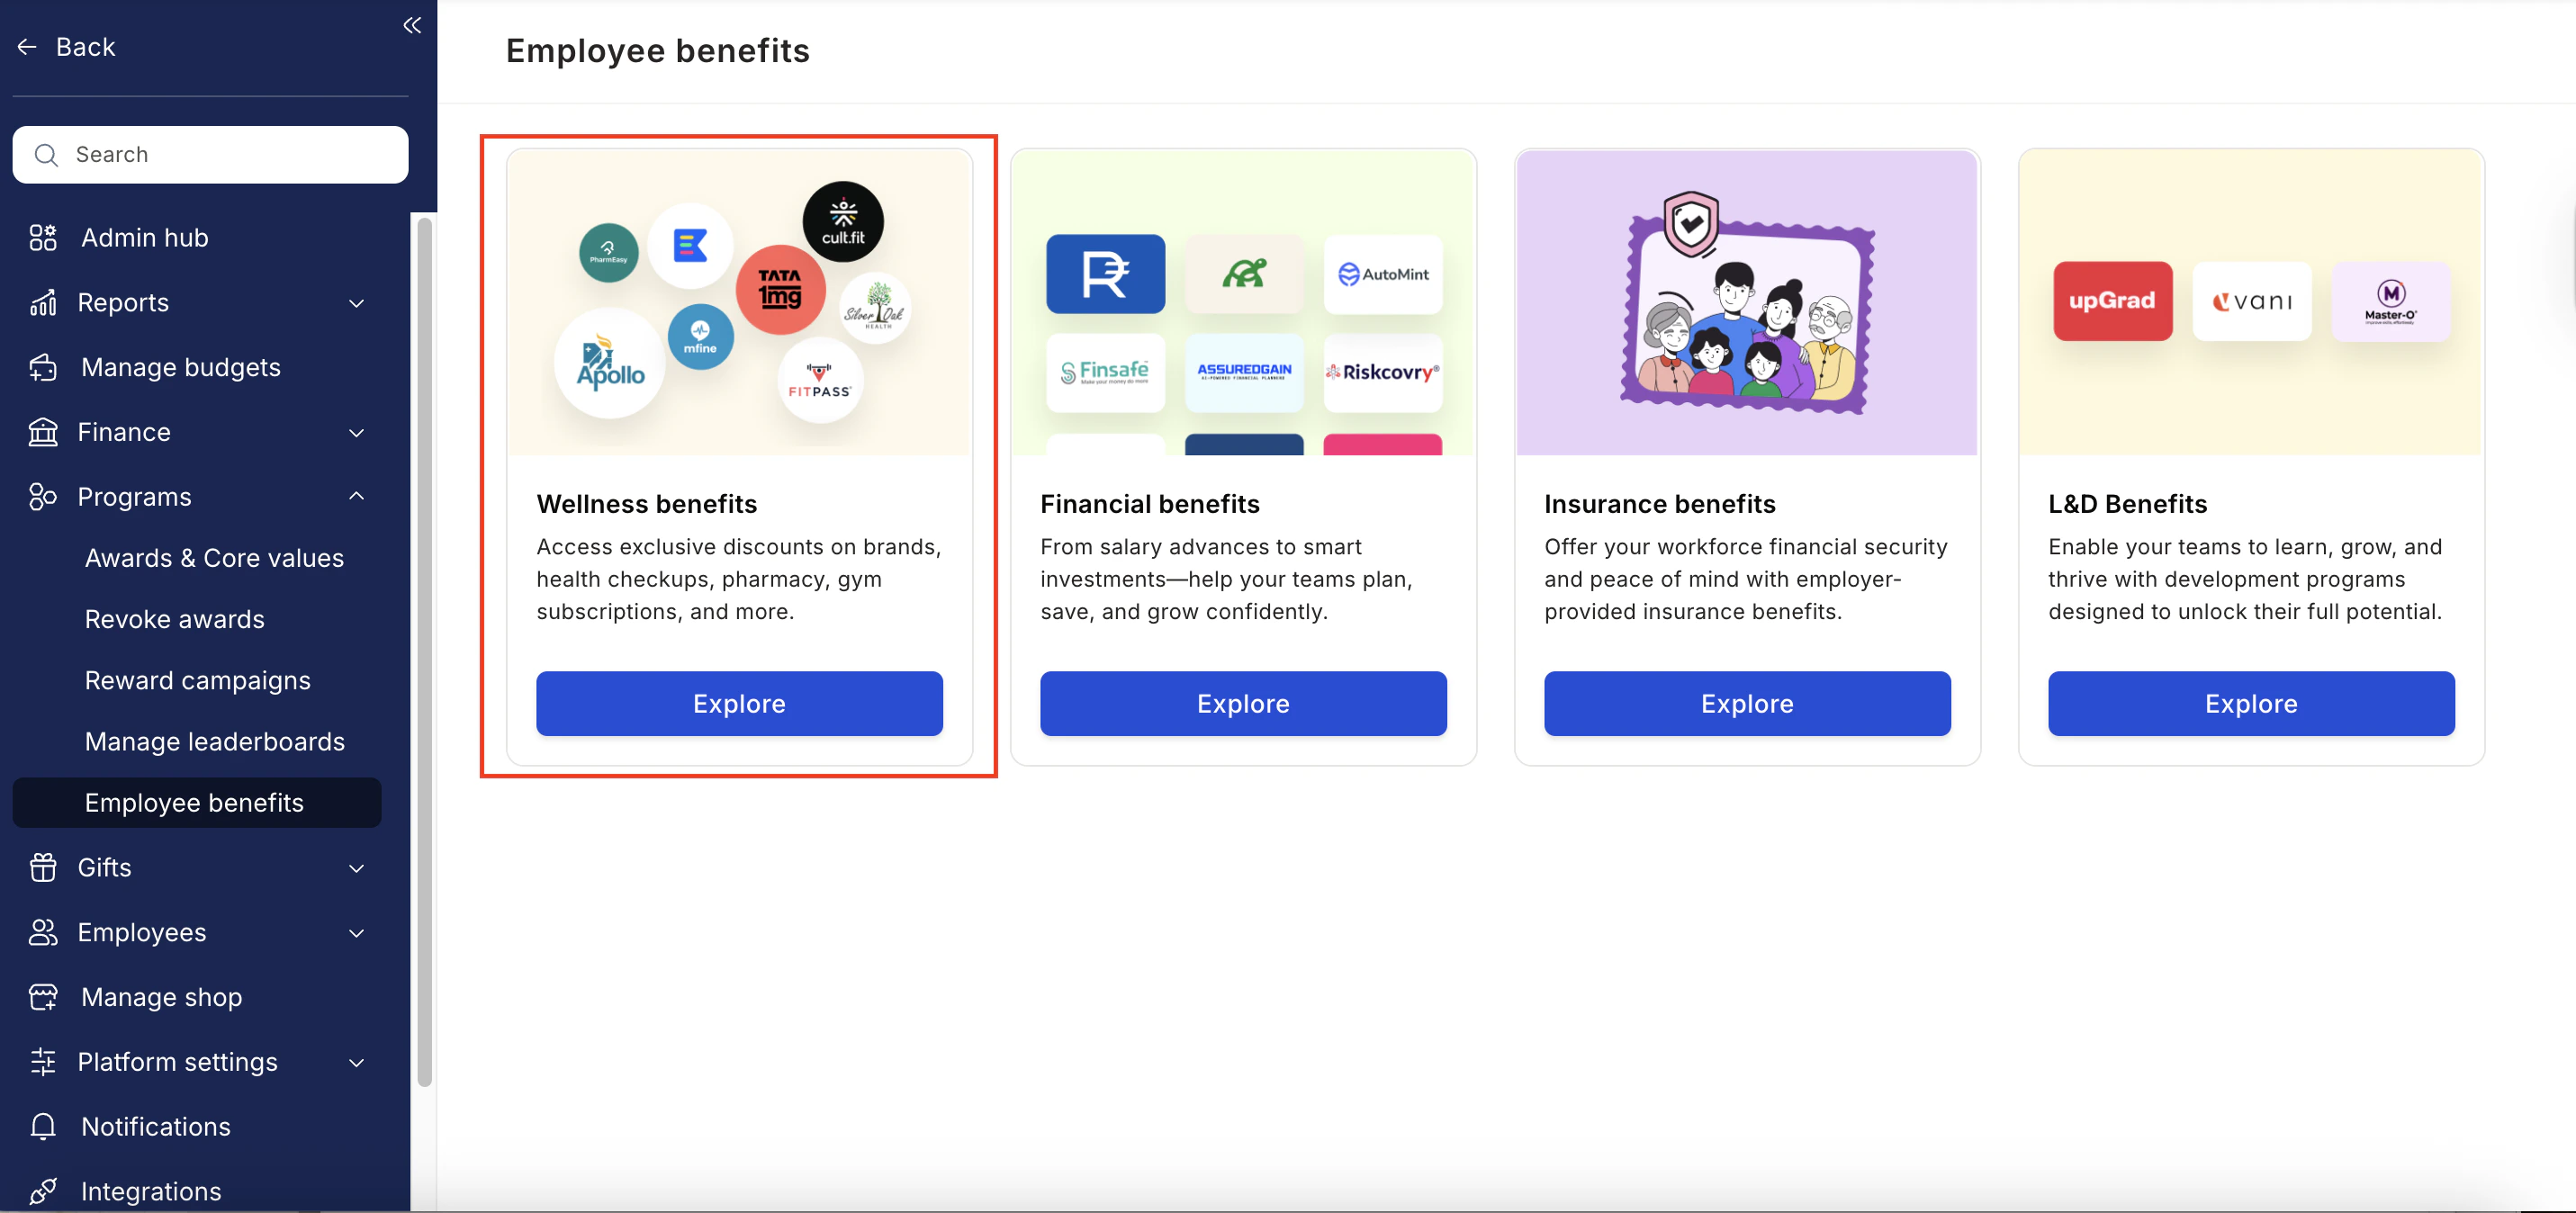This screenshot has height=1213, width=2576.
Task: Open Reward campaigns
Action: click(198, 680)
